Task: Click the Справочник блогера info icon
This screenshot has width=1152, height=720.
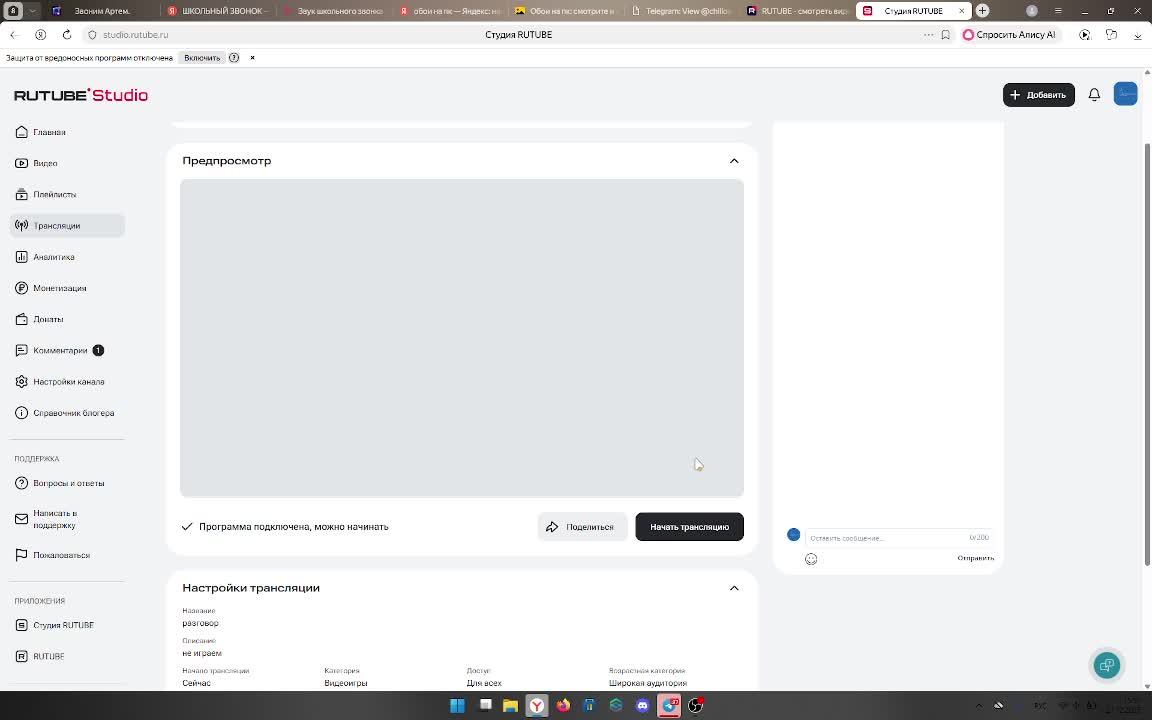Action: (21, 413)
